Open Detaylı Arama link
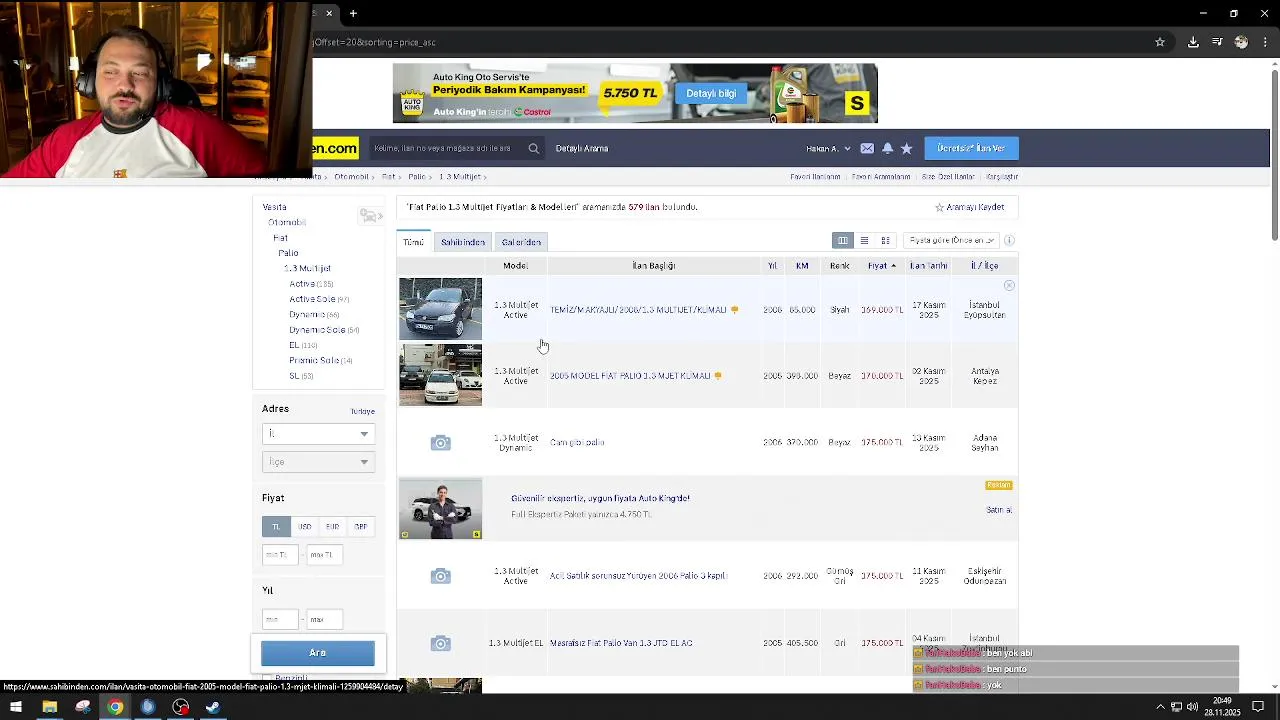Image resolution: width=1280 pixels, height=720 pixels. click(x=582, y=148)
